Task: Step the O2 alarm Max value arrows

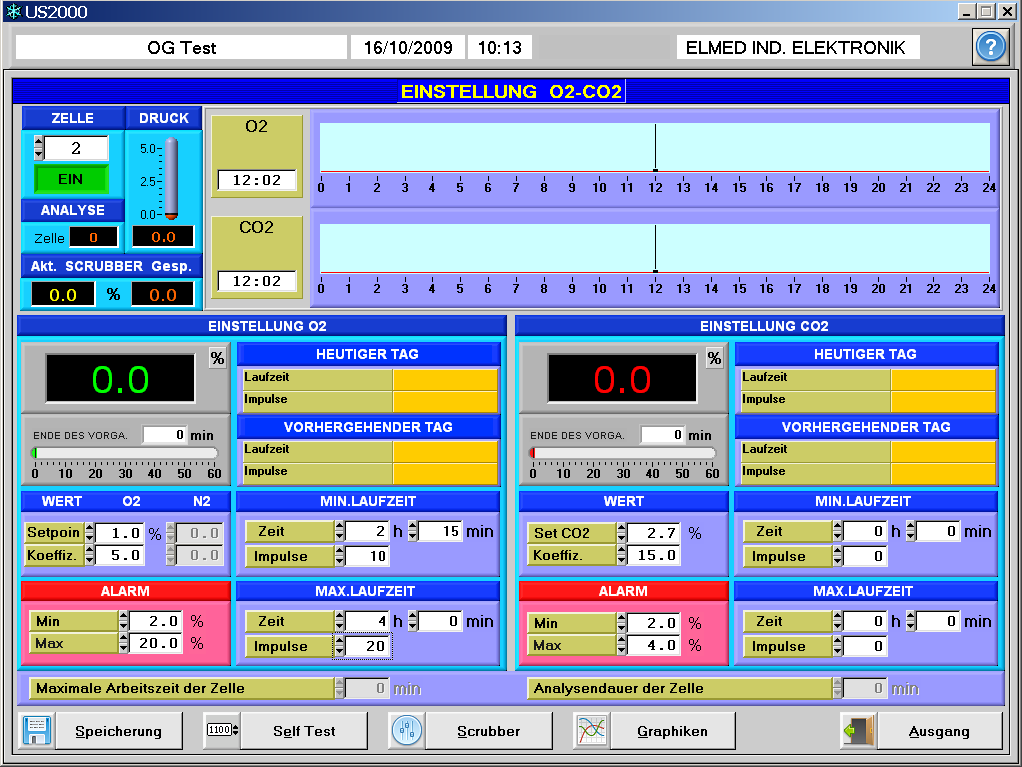Action: point(124,643)
